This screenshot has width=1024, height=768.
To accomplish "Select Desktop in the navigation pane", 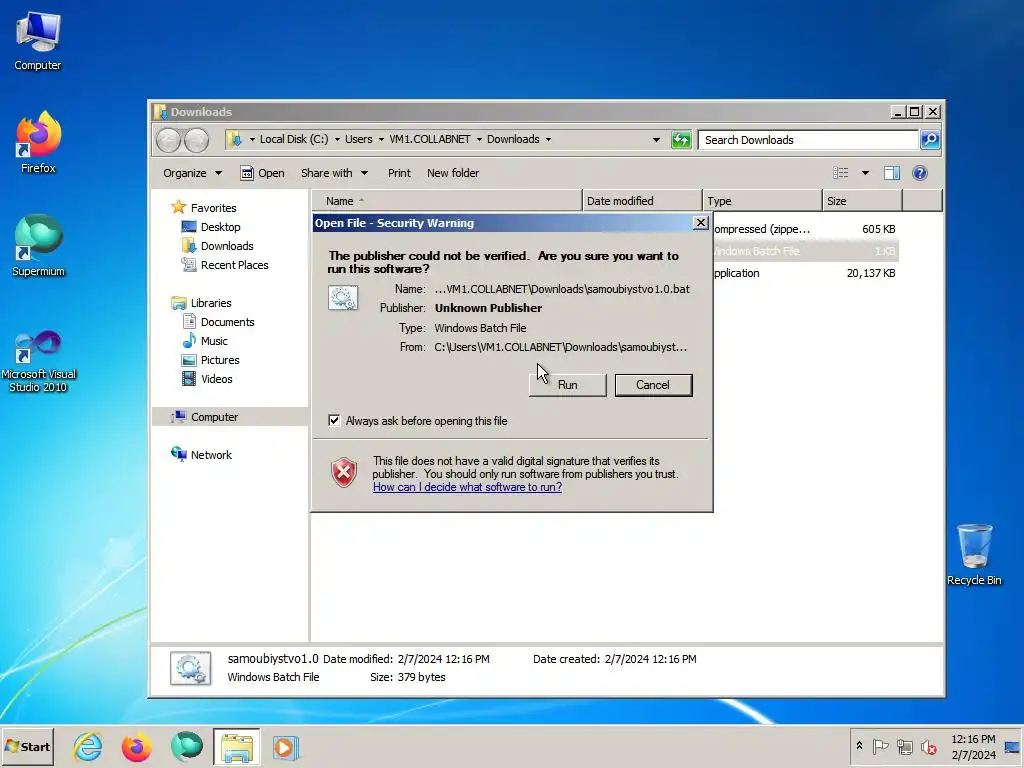I will pos(220,227).
